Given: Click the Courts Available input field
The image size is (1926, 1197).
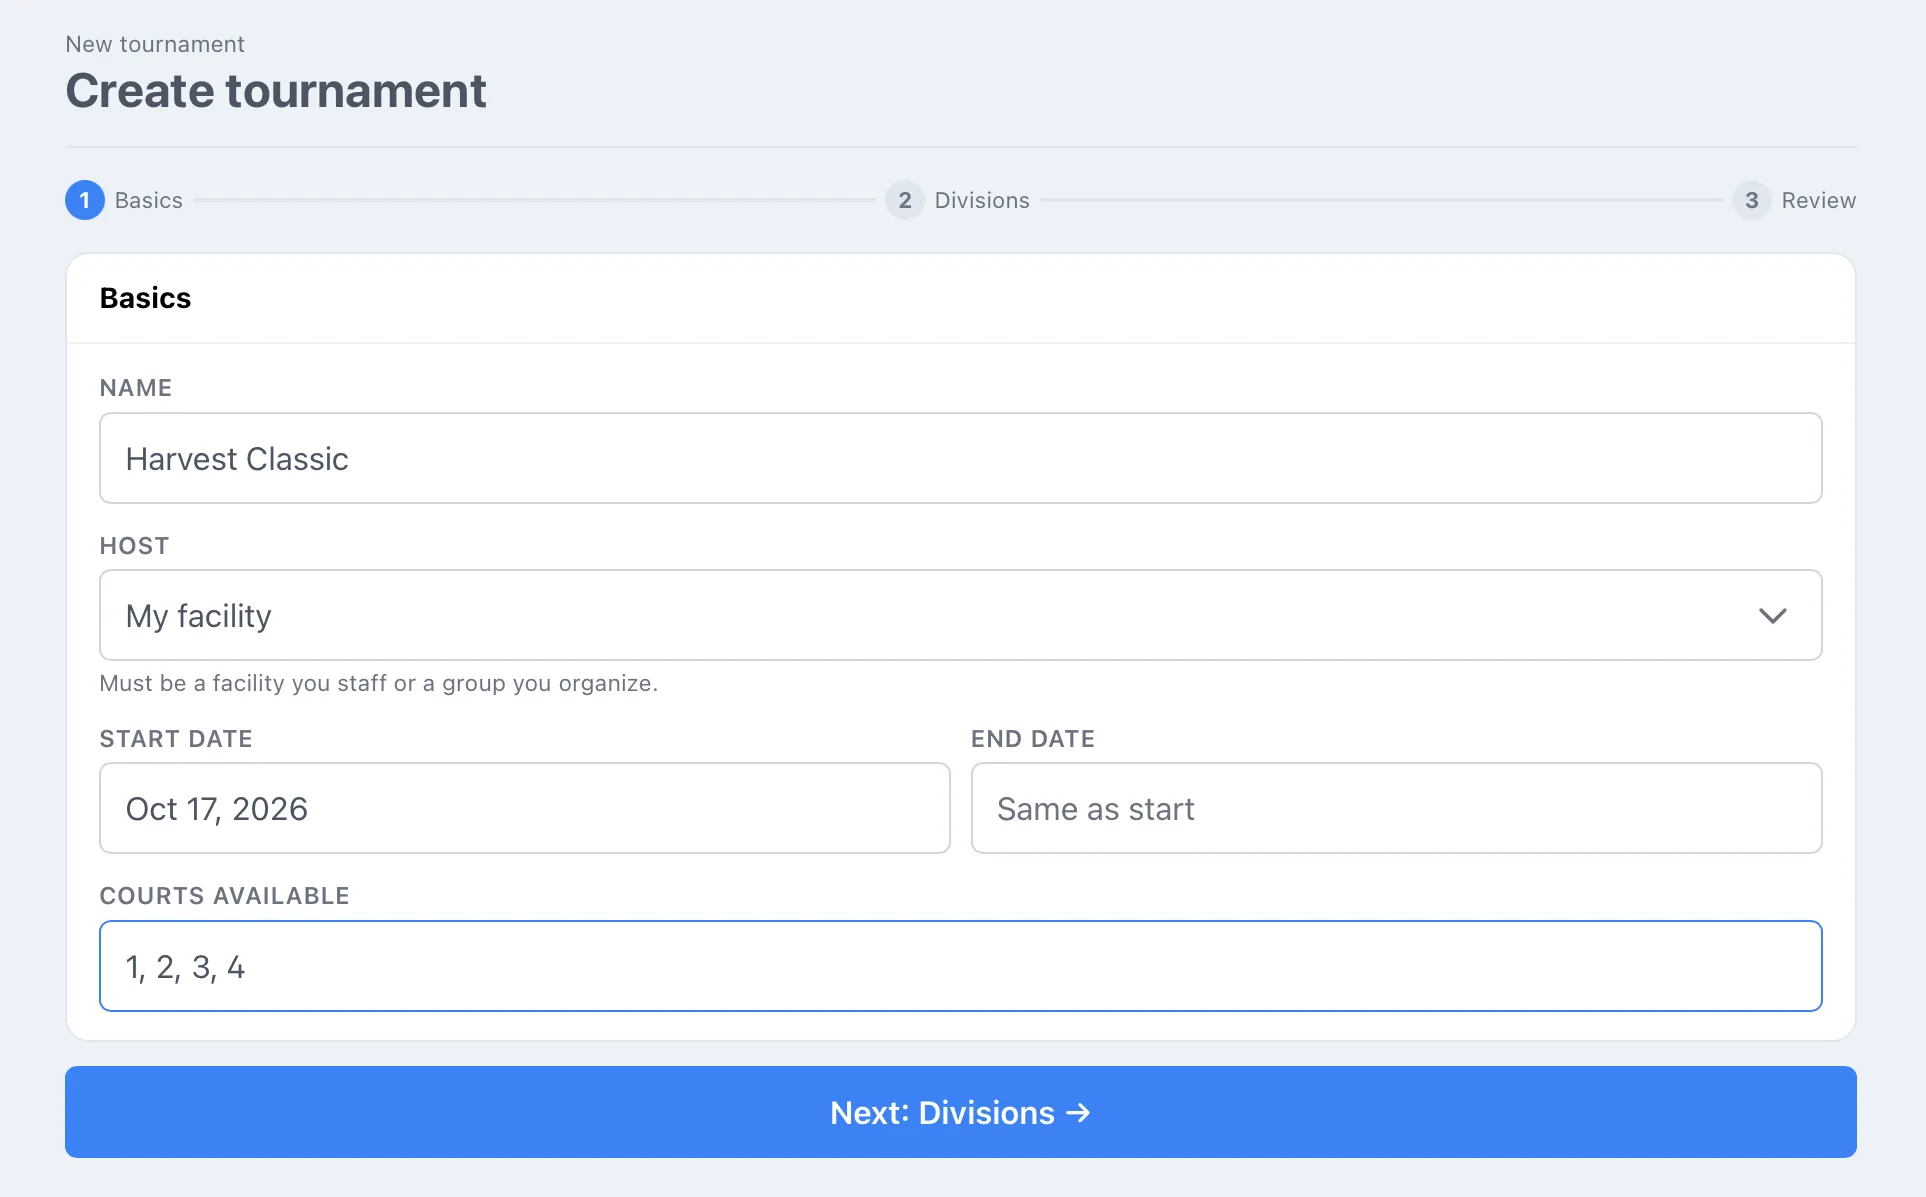Looking at the screenshot, I should [961, 966].
